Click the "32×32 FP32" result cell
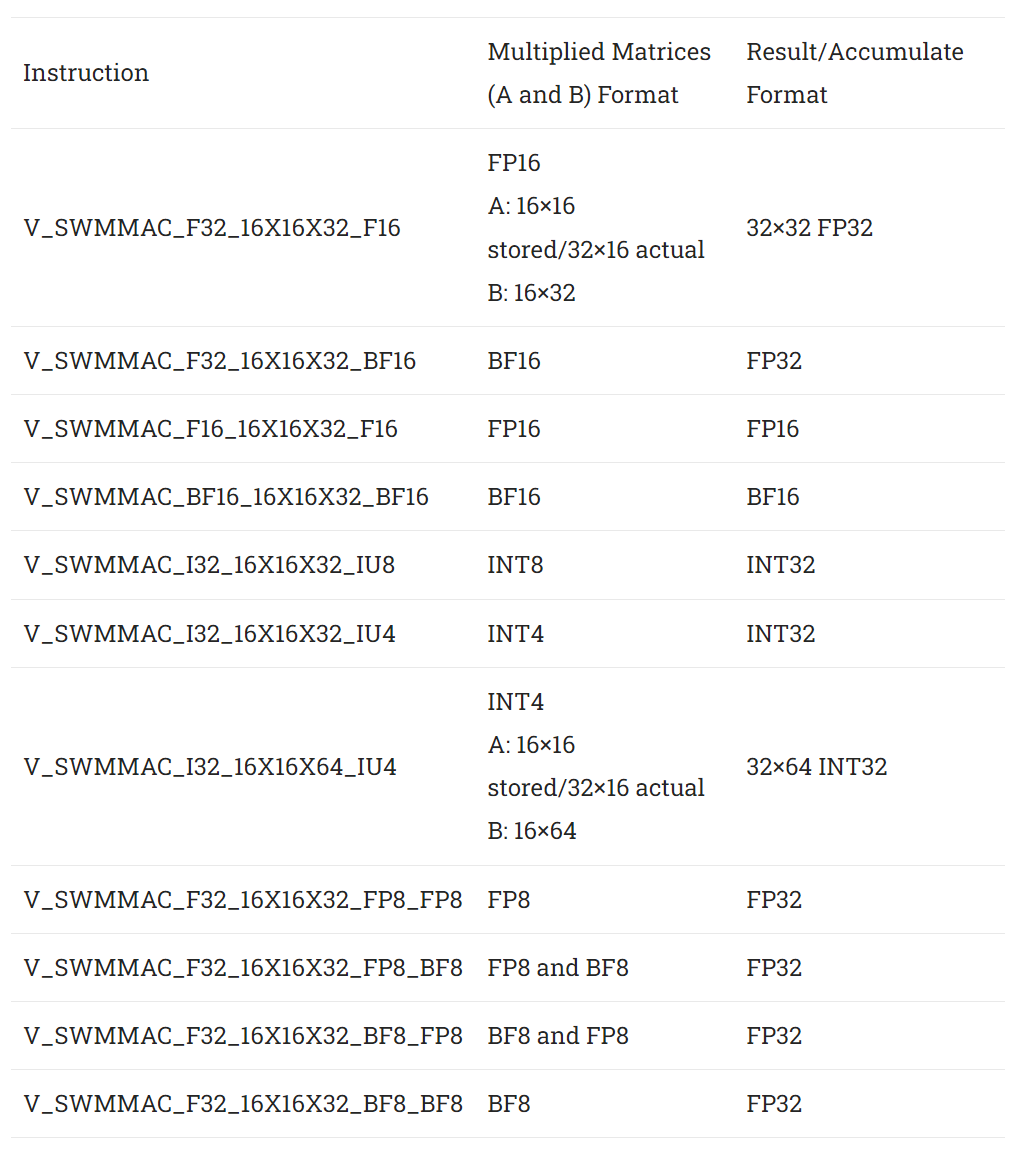Image resolution: width=1024 pixels, height=1152 pixels. pyautogui.click(x=809, y=228)
